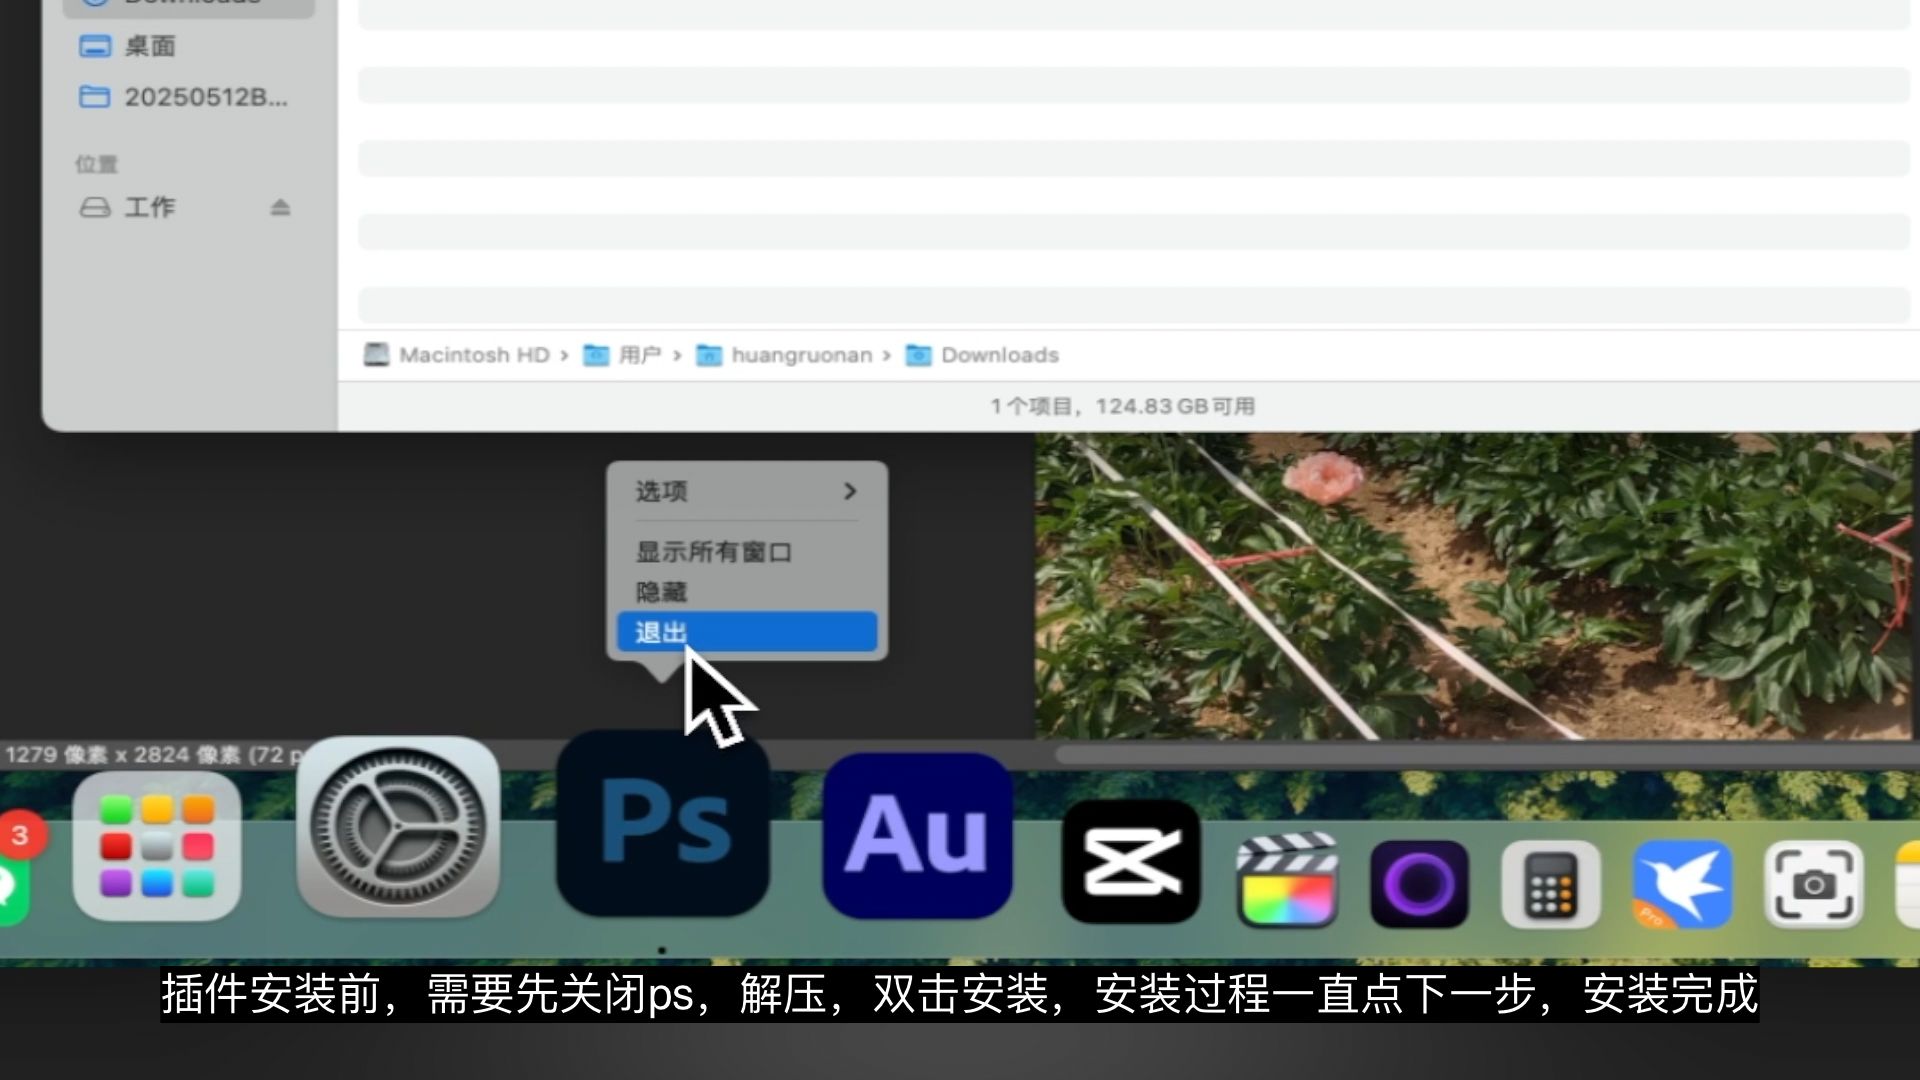Open the blue bird app icon
Viewport: 1920px width, 1080px height.
pyautogui.click(x=1683, y=884)
